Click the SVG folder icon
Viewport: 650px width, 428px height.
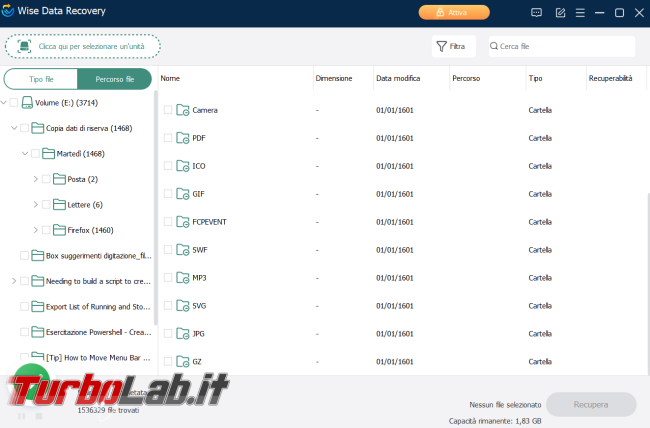pyautogui.click(x=182, y=306)
